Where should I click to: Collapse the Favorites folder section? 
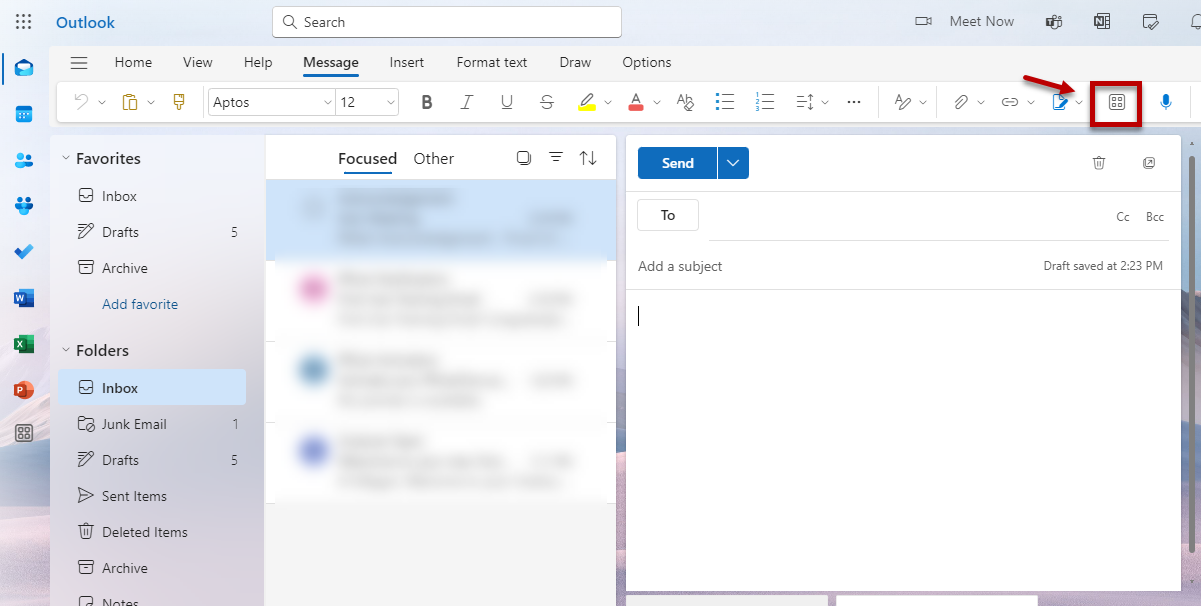tap(66, 158)
